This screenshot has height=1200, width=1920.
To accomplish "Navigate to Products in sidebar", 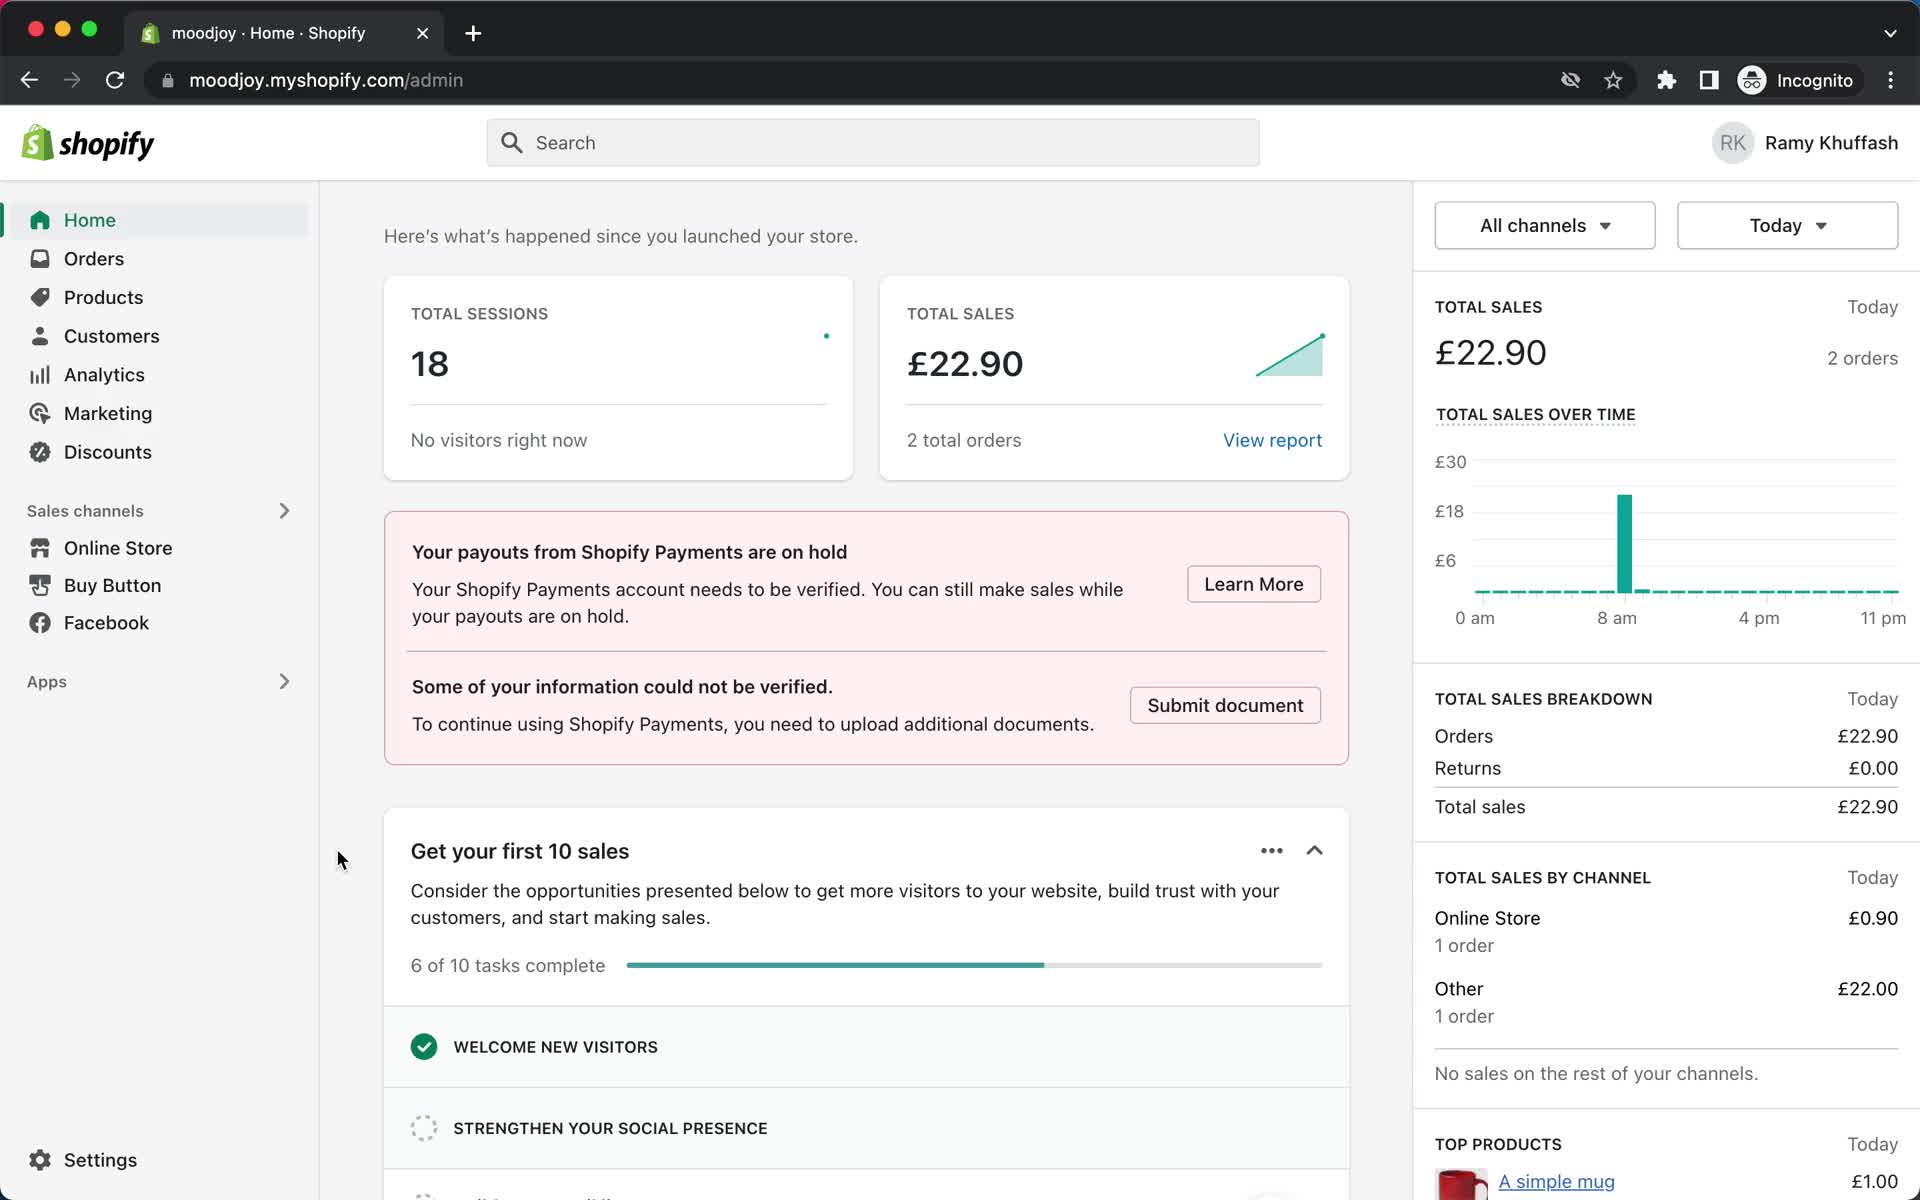I will click(x=104, y=297).
